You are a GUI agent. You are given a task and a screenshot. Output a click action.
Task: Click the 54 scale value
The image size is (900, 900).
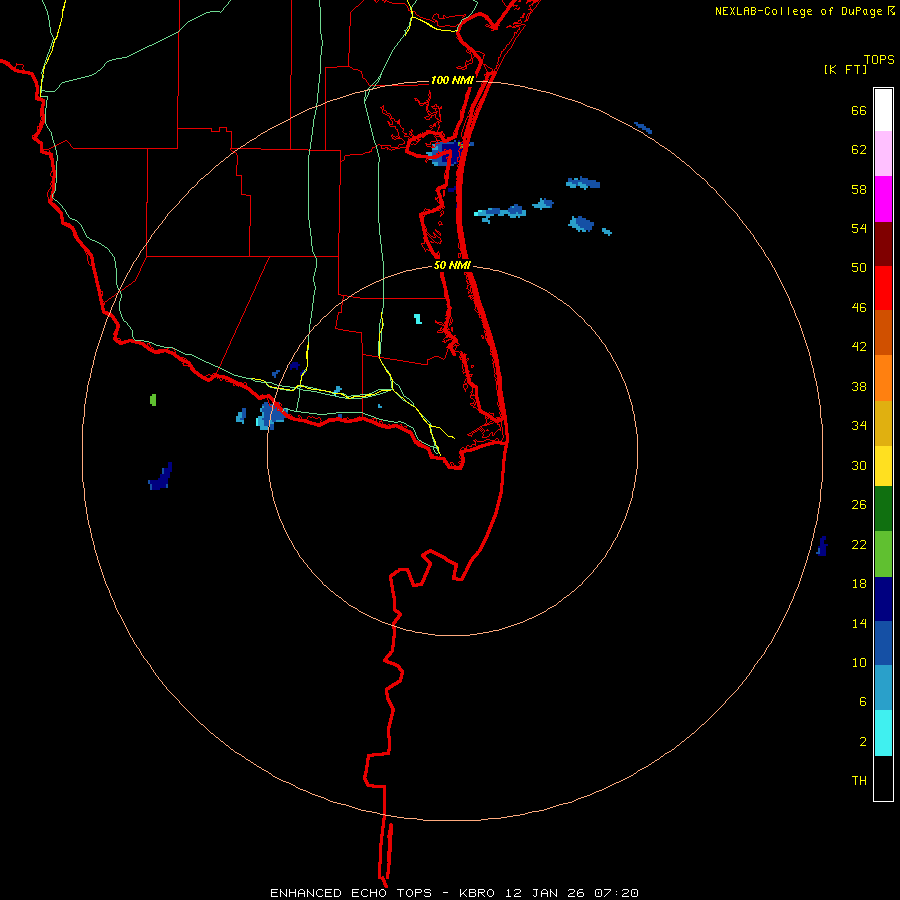(x=859, y=228)
